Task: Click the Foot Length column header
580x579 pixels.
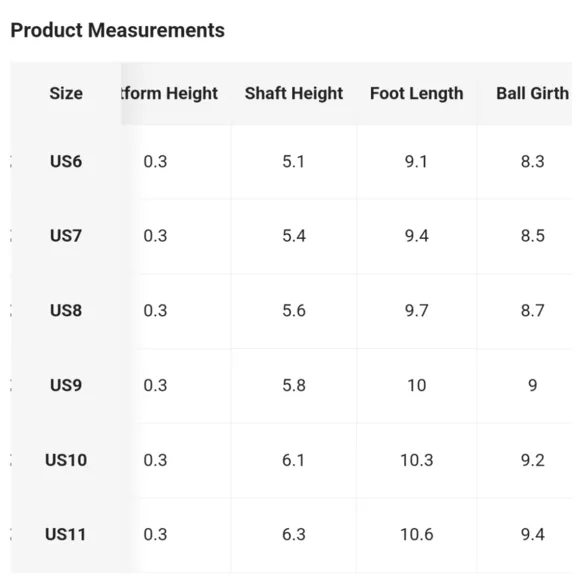Action: (417, 93)
